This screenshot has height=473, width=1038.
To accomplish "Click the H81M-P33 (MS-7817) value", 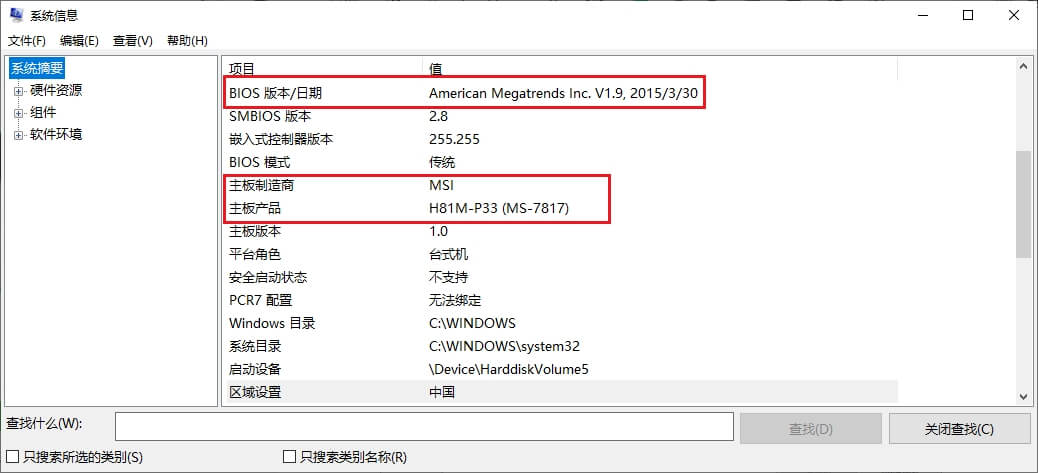I will (x=499, y=208).
